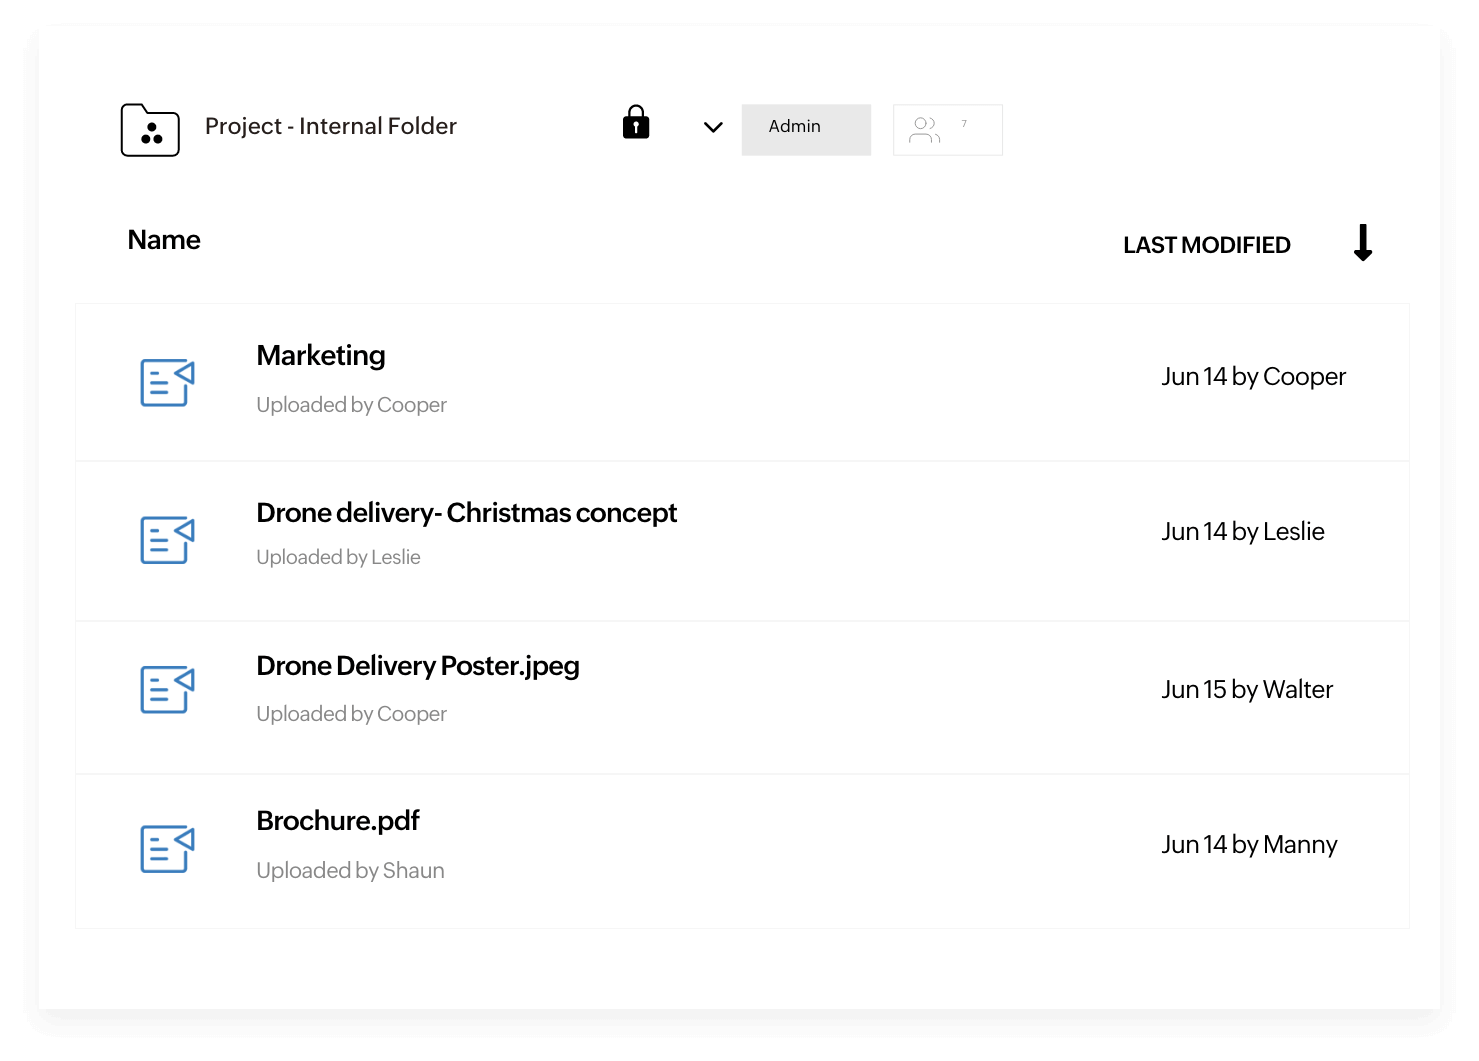Open the Marketing item

[x=320, y=355]
